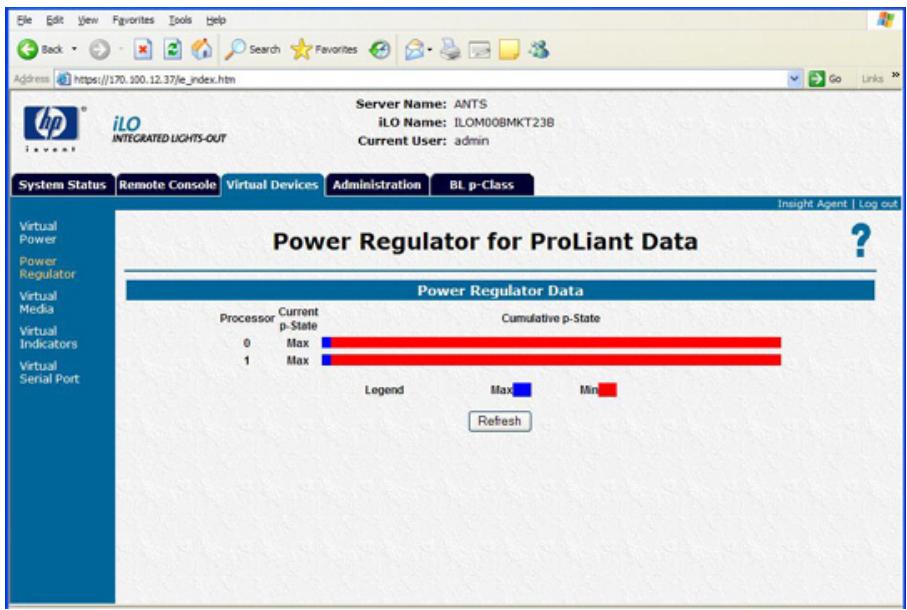Go to Home page icon
This screenshot has width=907, height=610.
202,50
